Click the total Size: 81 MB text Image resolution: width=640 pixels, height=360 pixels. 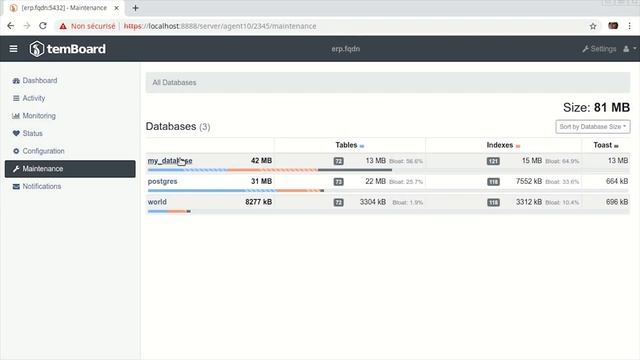click(596, 107)
